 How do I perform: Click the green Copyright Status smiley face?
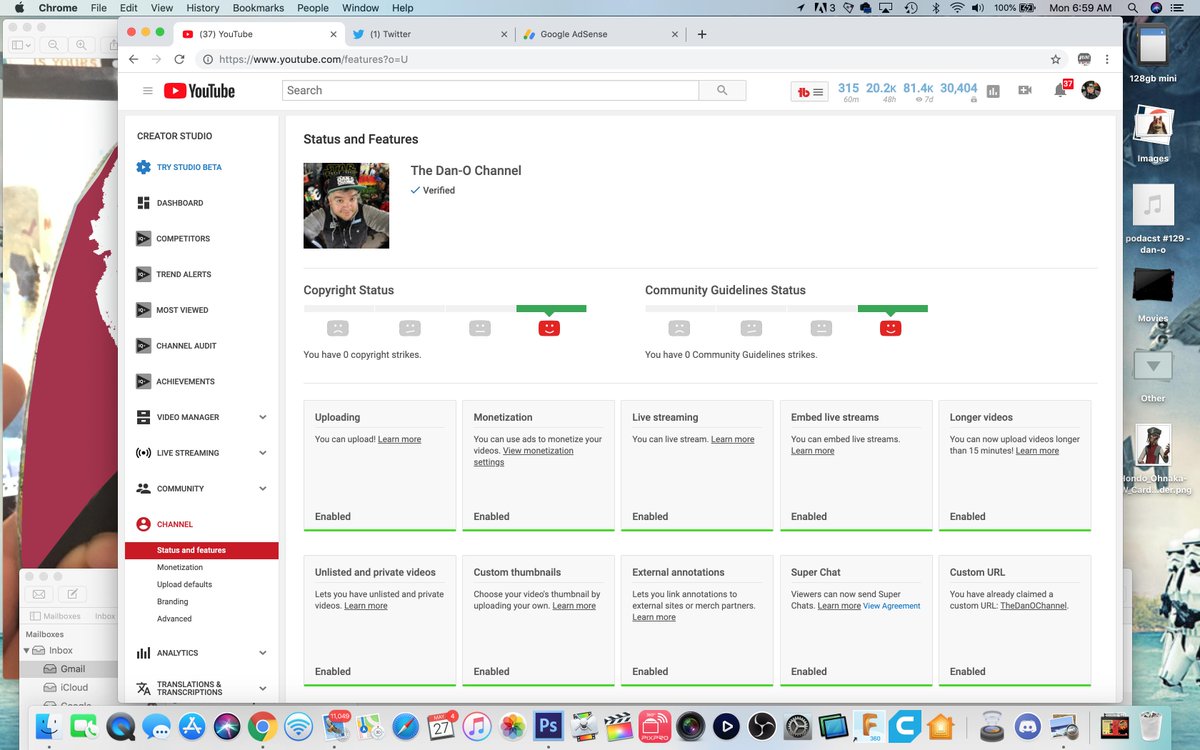point(549,328)
